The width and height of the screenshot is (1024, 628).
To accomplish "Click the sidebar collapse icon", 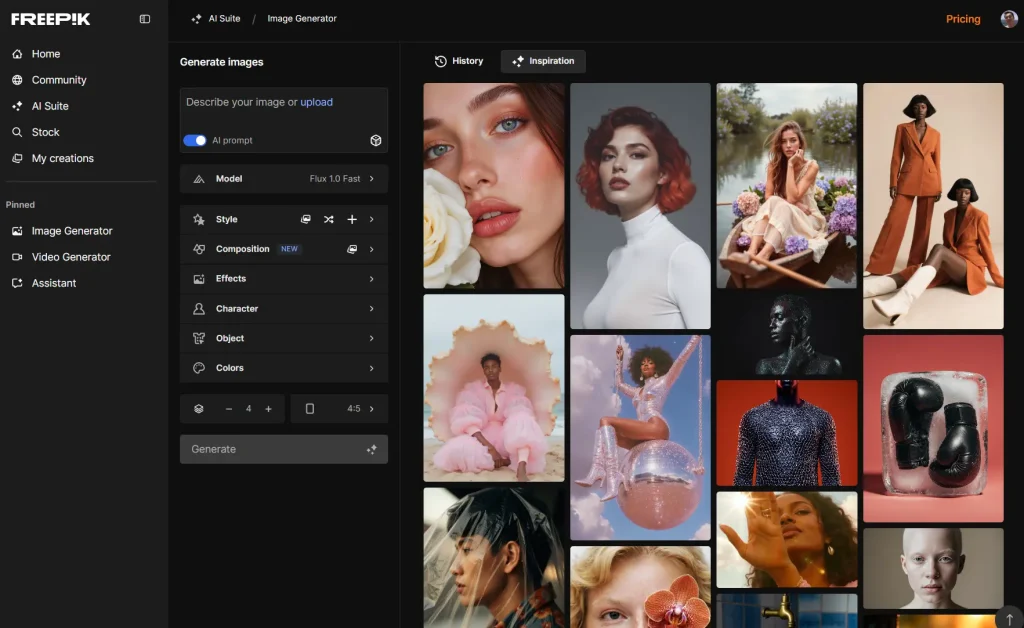I will [145, 19].
